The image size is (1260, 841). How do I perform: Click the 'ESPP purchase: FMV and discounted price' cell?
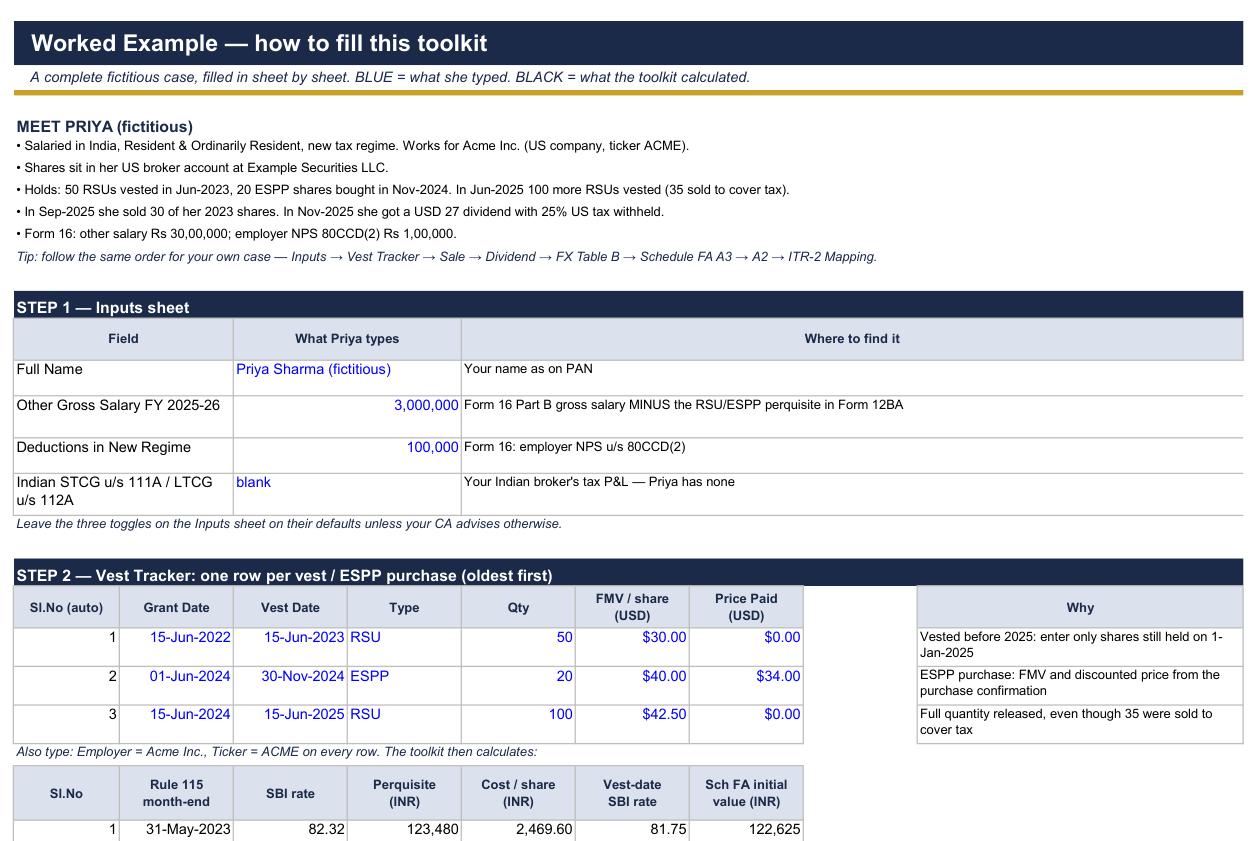click(1080, 686)
